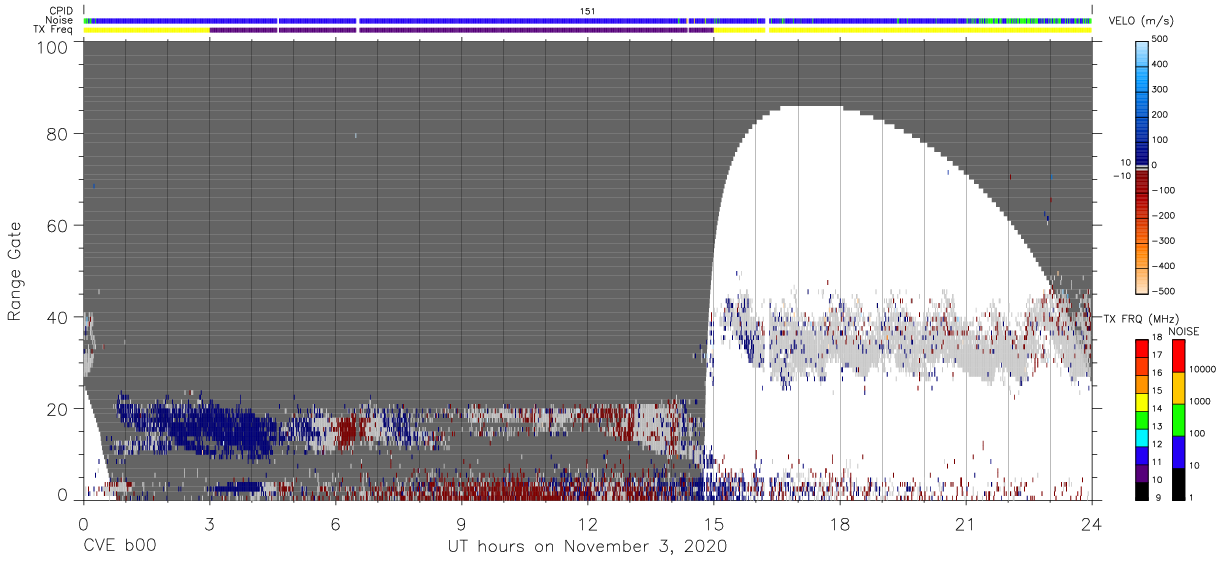Click the 100 tick on Range Gate axis
This screenshot has height=567, width=1228.
52,46
